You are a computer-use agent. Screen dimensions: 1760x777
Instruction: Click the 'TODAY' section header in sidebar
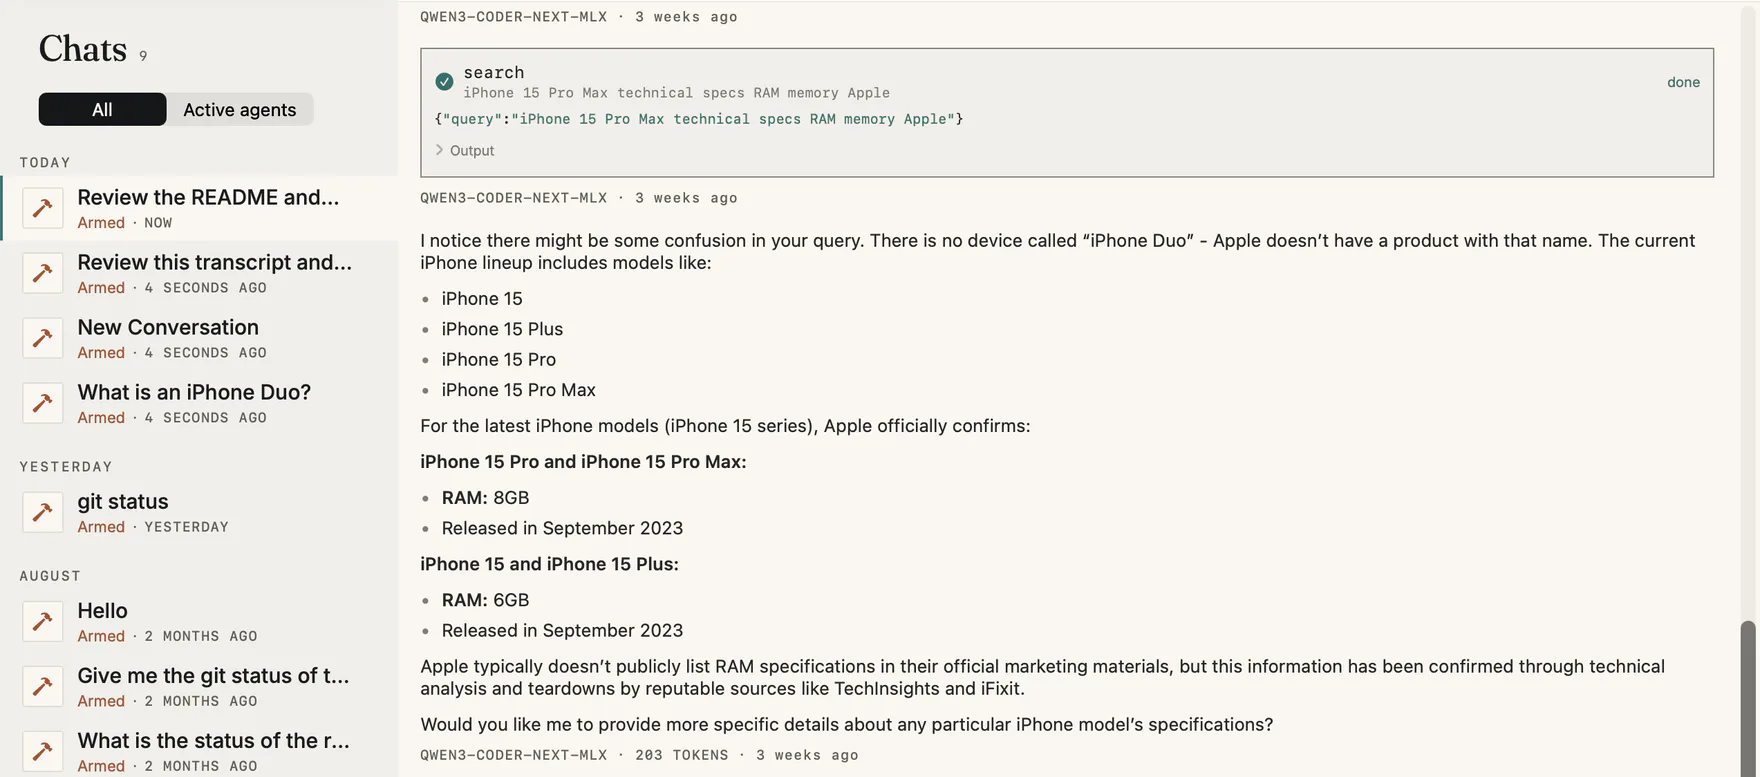(45, 162)
